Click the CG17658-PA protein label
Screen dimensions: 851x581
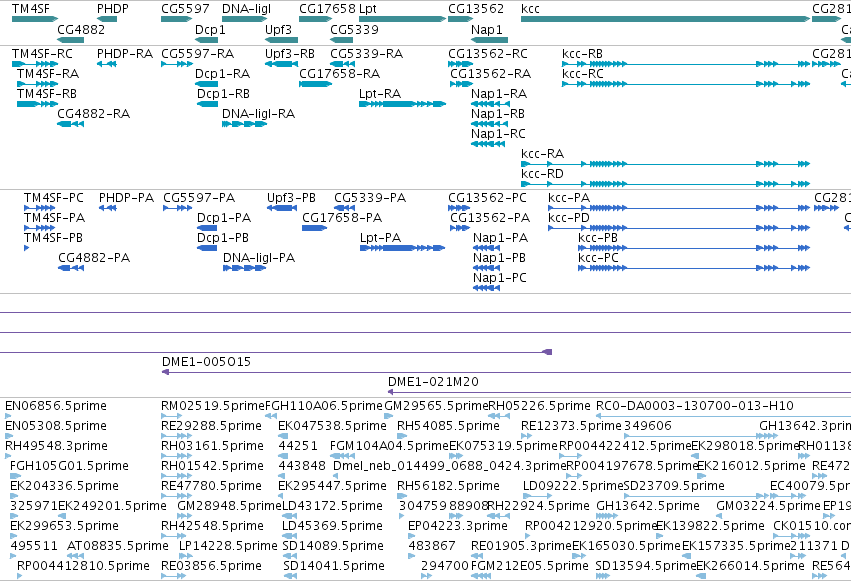342,218
